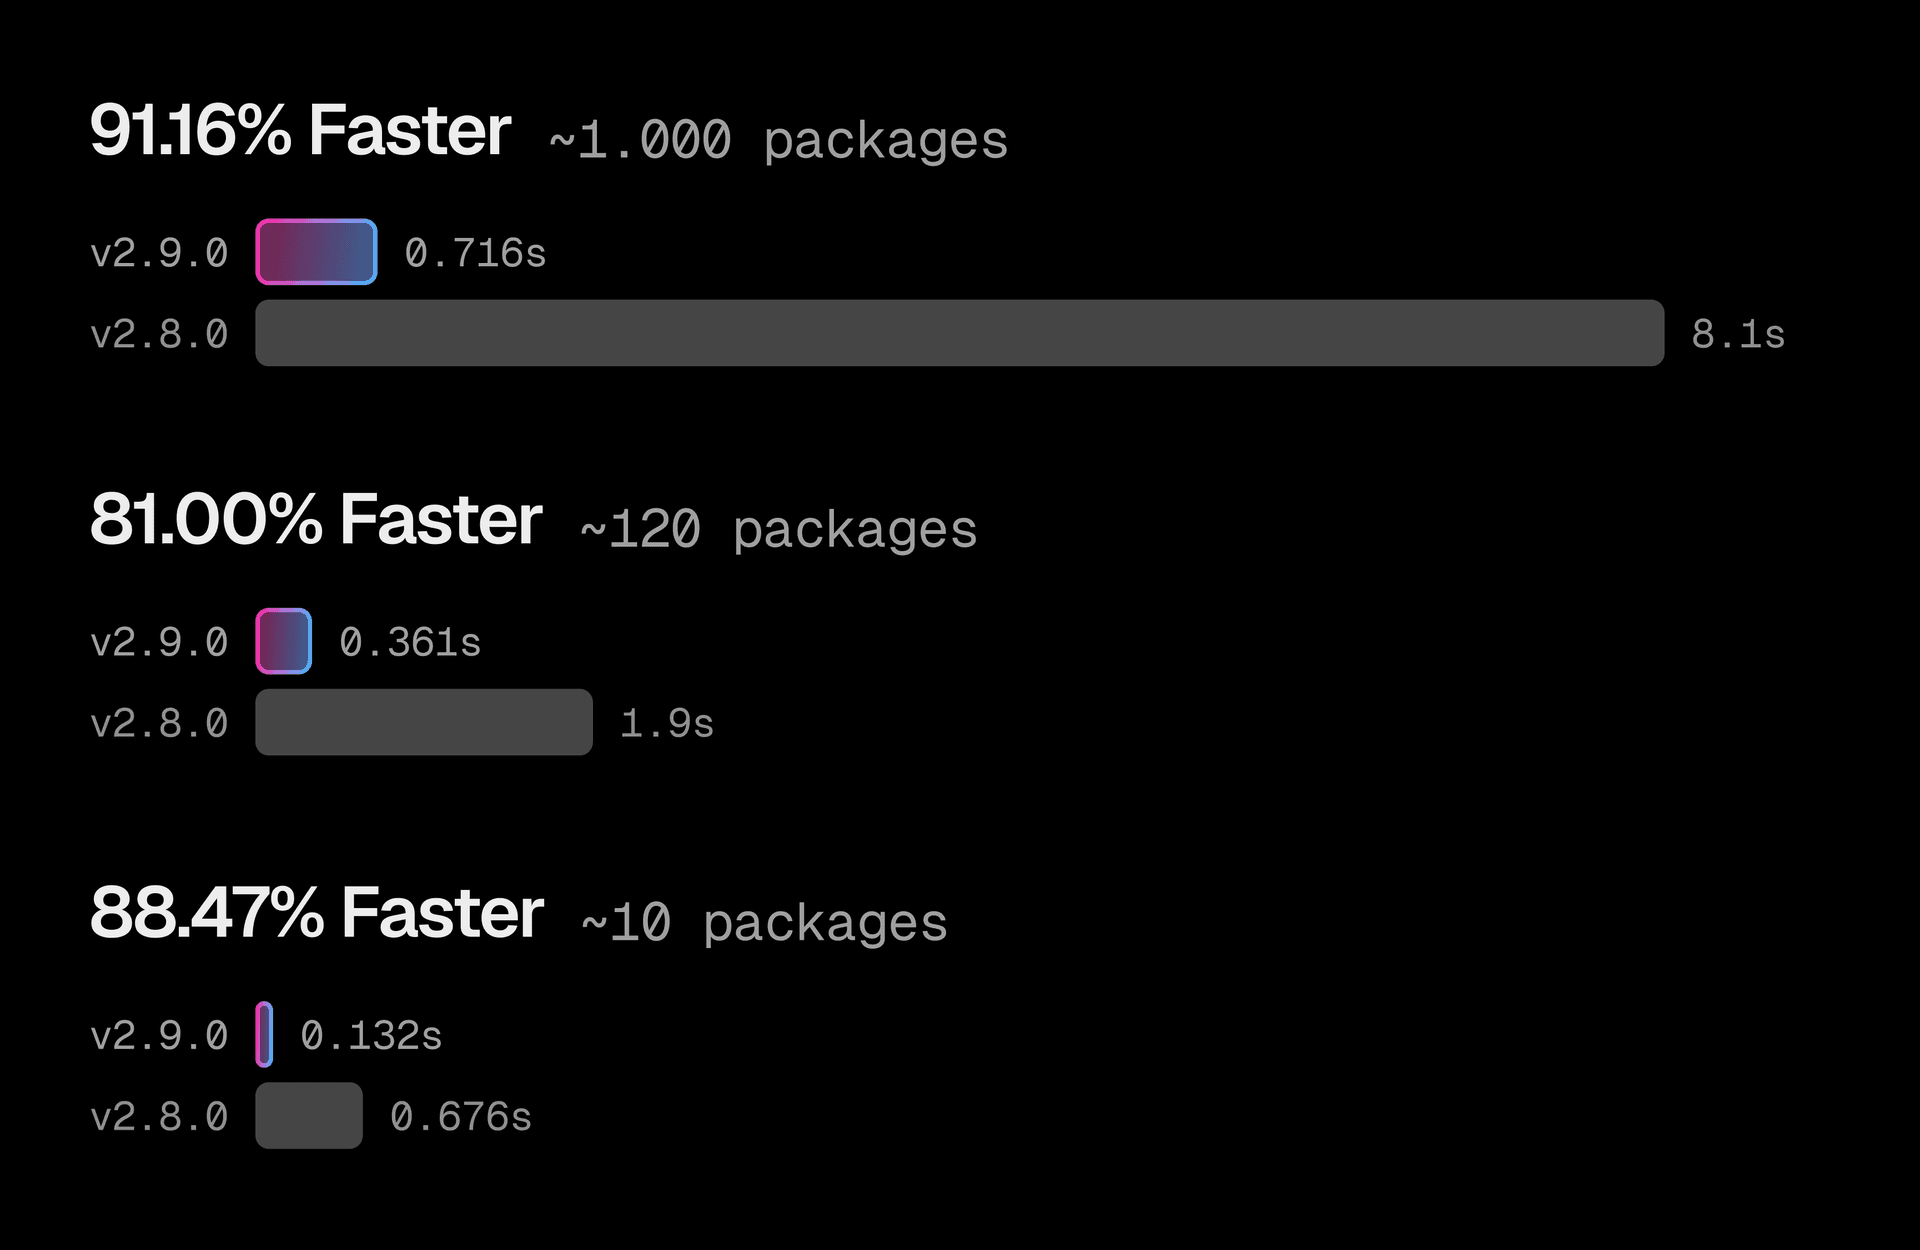The image size is (1920, 1250).
Task: Click the 1.9s timing value
Action: click(x=666, y=723)
